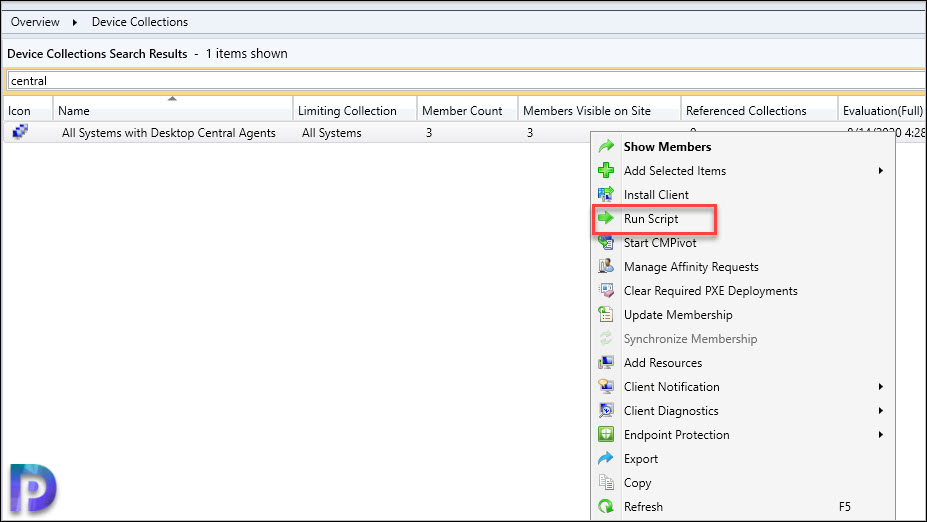Click the blue Export arrow icon

(606, 459)
